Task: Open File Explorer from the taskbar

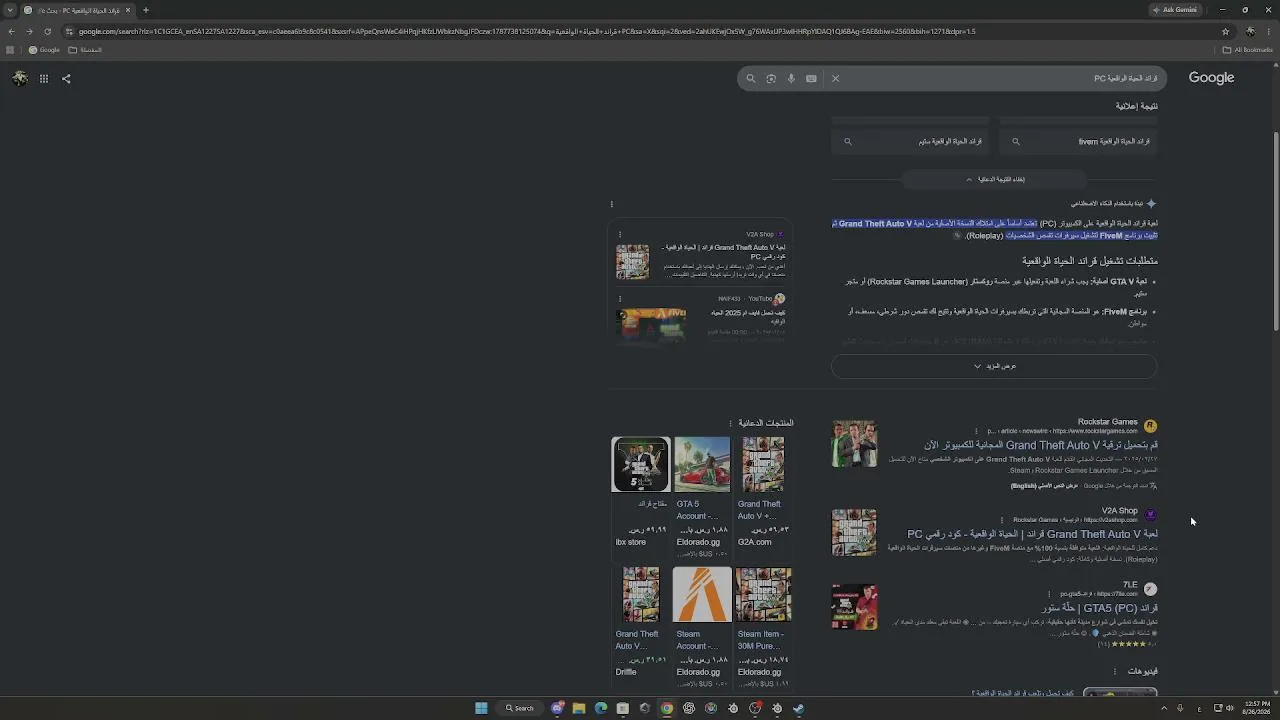Action: click(x=579, y=708)
